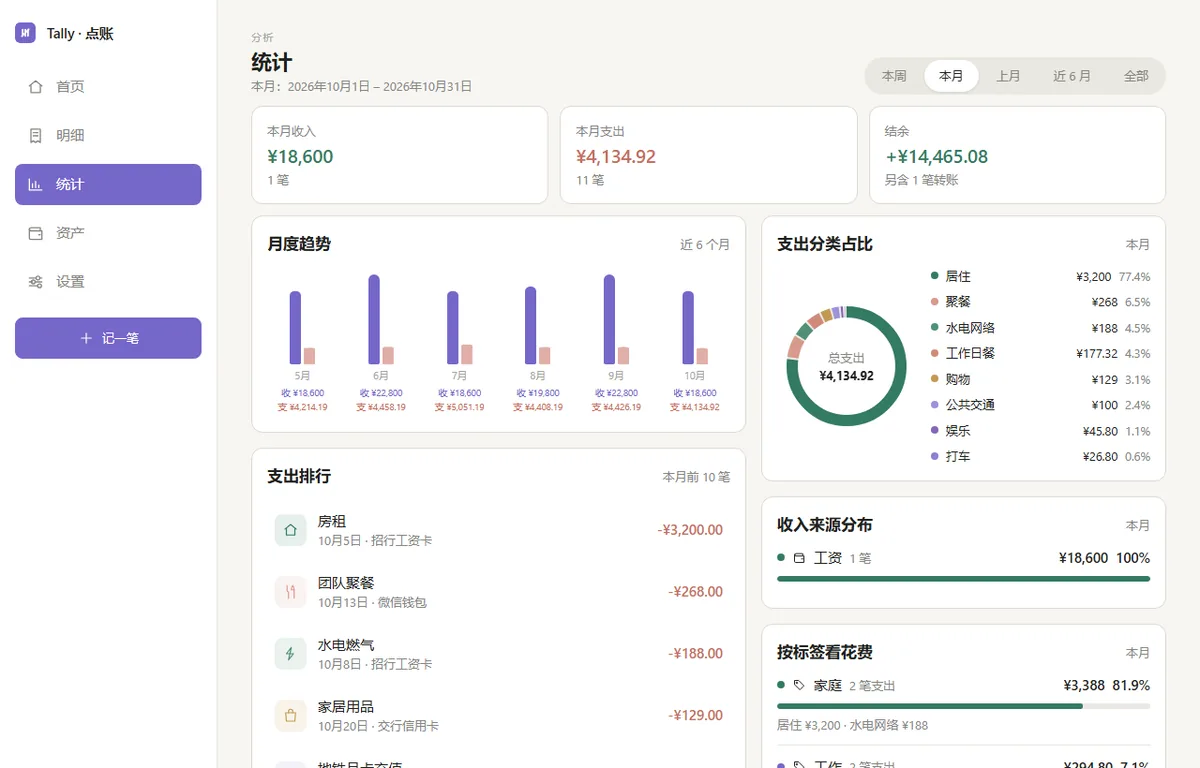Open the 结余 summary card
Screen dimensions: 1200x768
1017,155
